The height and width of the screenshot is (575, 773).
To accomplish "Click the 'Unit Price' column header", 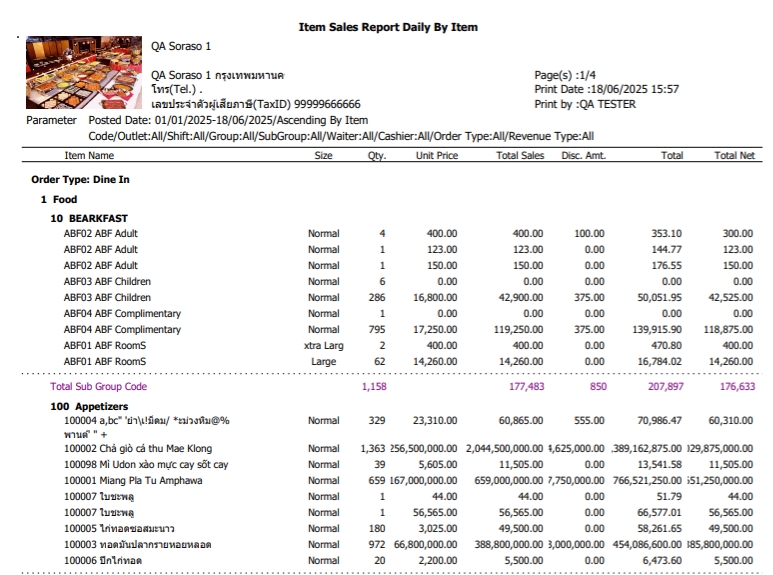I will [x=436, y=156].
